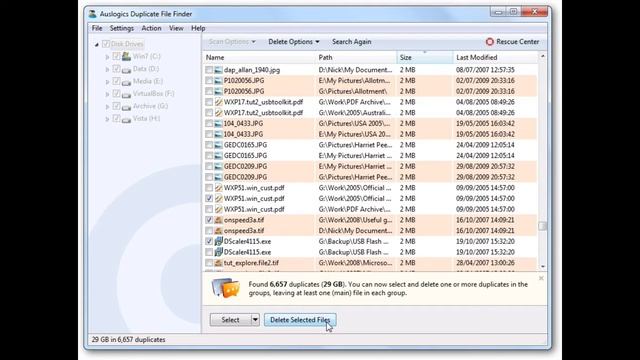640x360 pixels.
Task: Toggle the Disk Drives root checkbox
Action: pyautogui.click(x=106, y=44)
